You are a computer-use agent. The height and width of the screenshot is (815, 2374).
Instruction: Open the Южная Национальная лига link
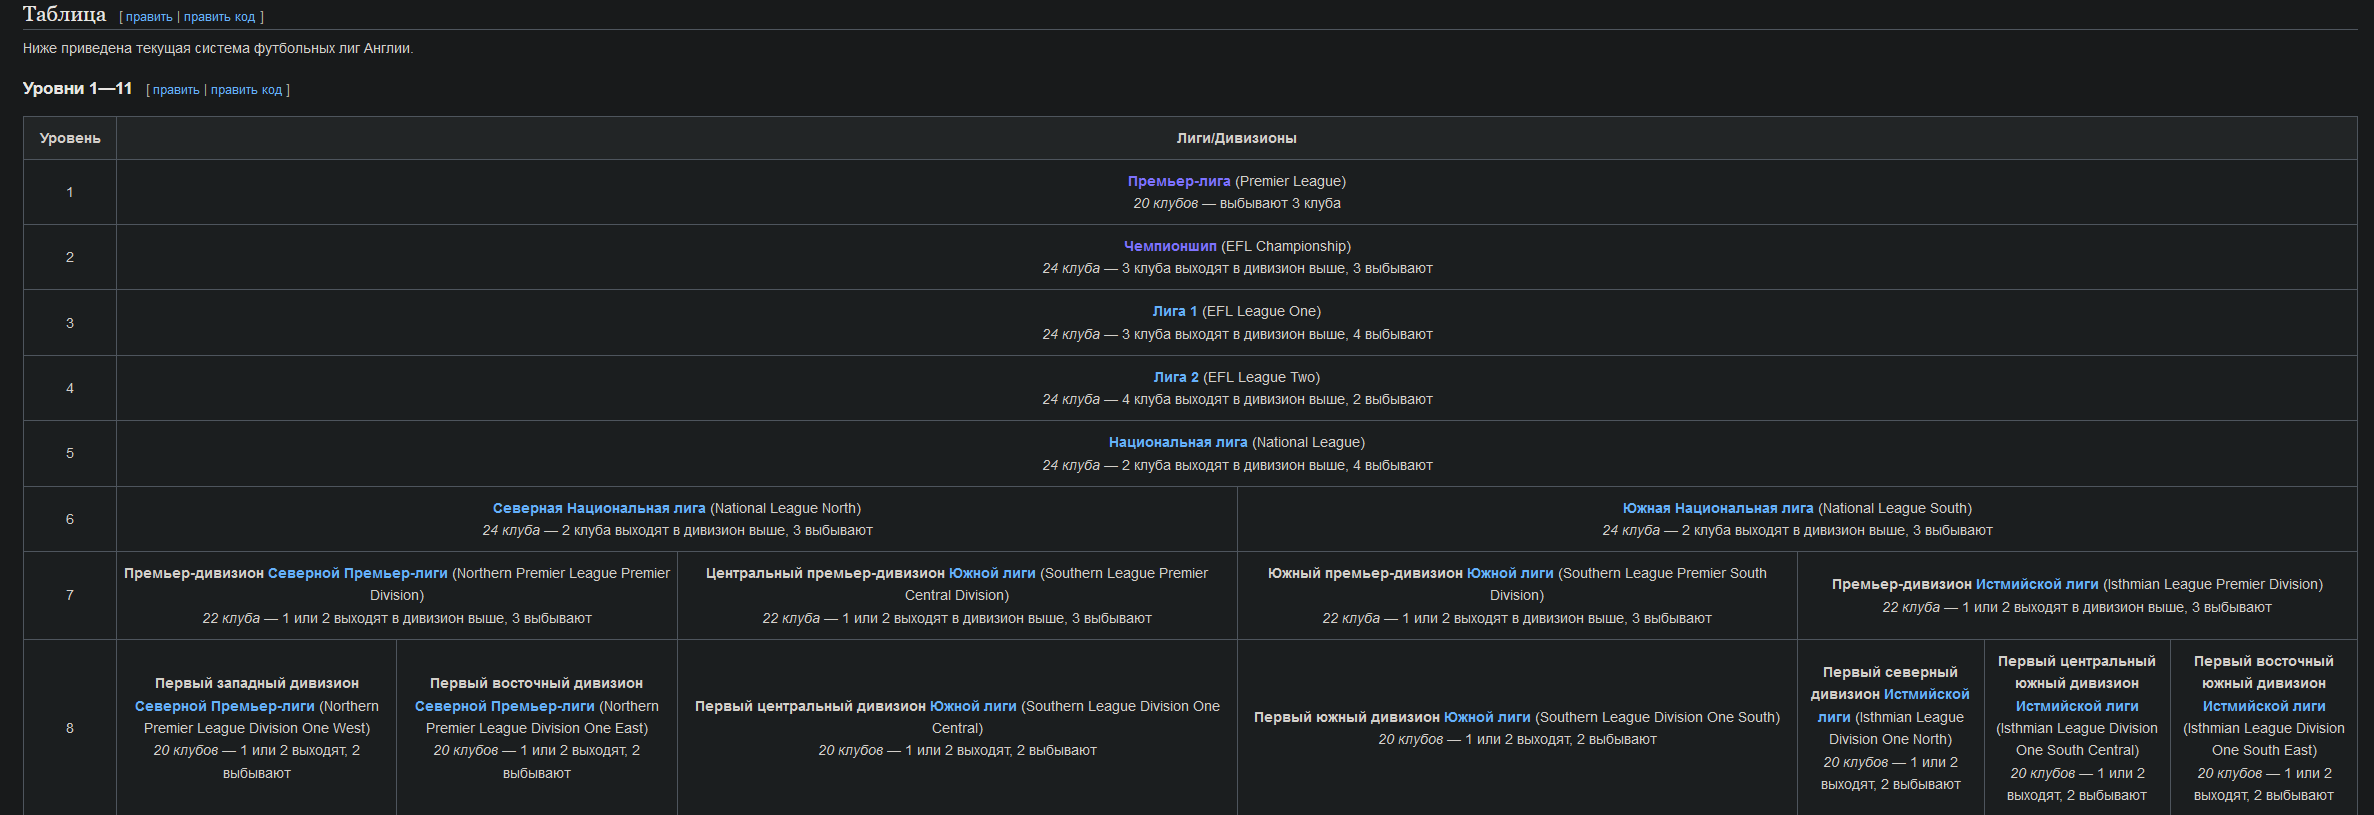click(x=1718, y=508)
